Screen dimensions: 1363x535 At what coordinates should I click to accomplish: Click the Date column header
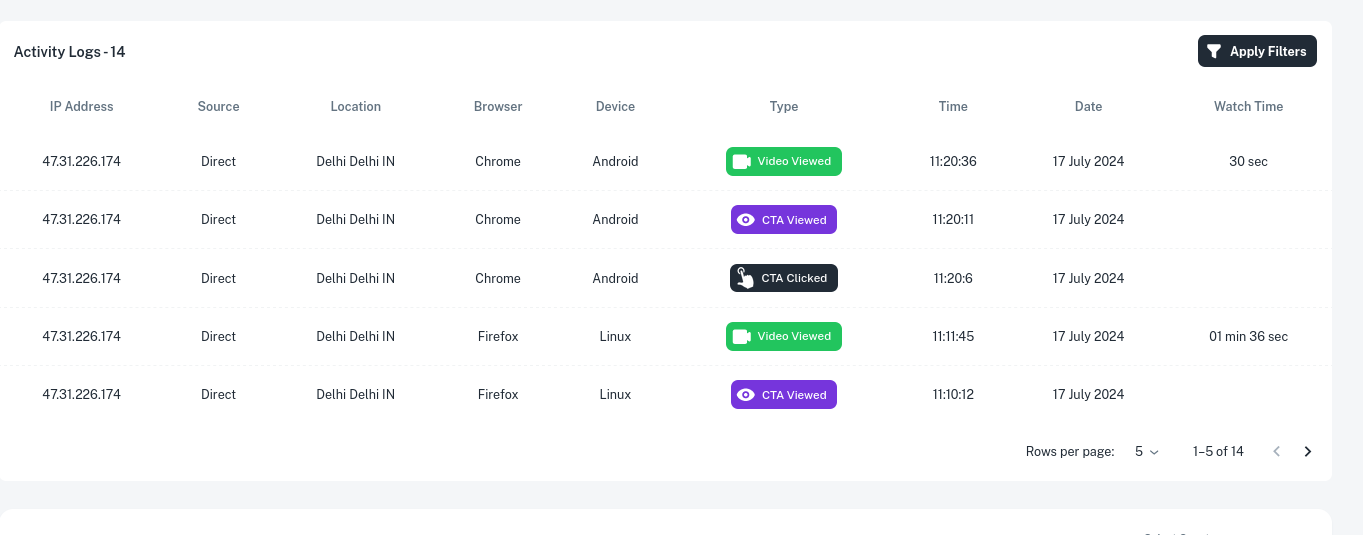click(1088, 106)
